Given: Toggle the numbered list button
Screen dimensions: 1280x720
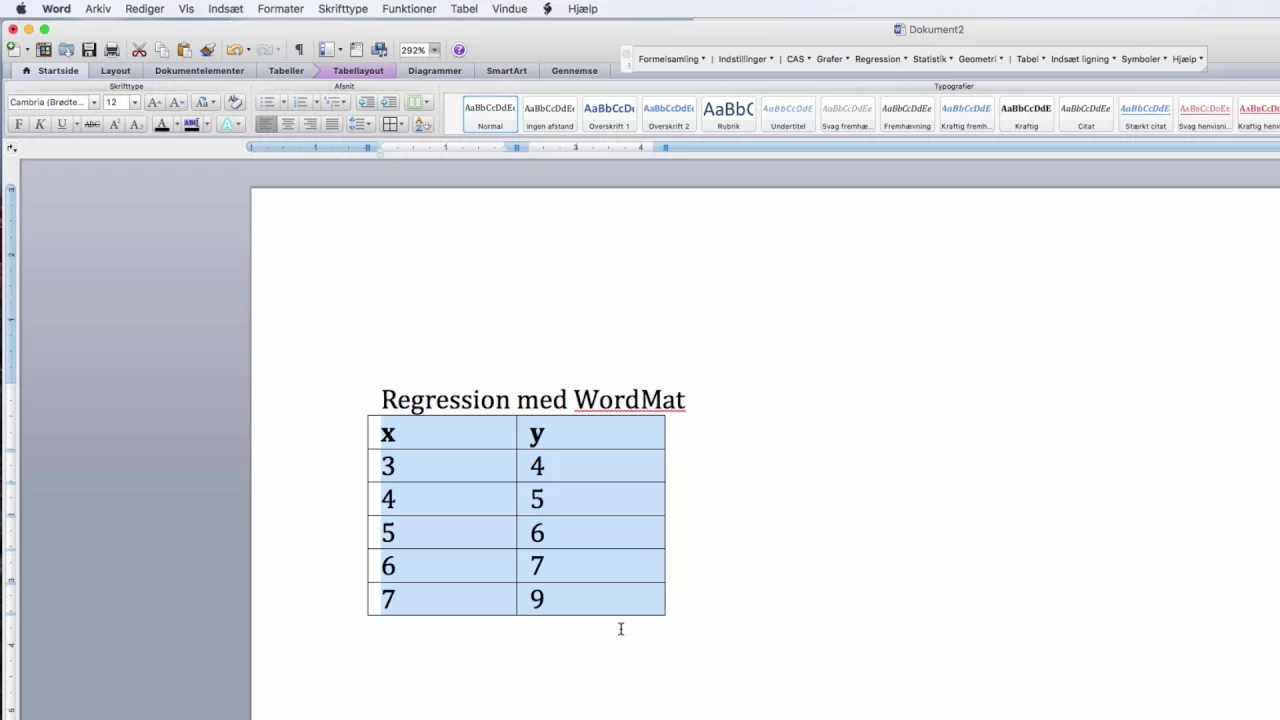Looking at the screenshot, I should (300, 102).
